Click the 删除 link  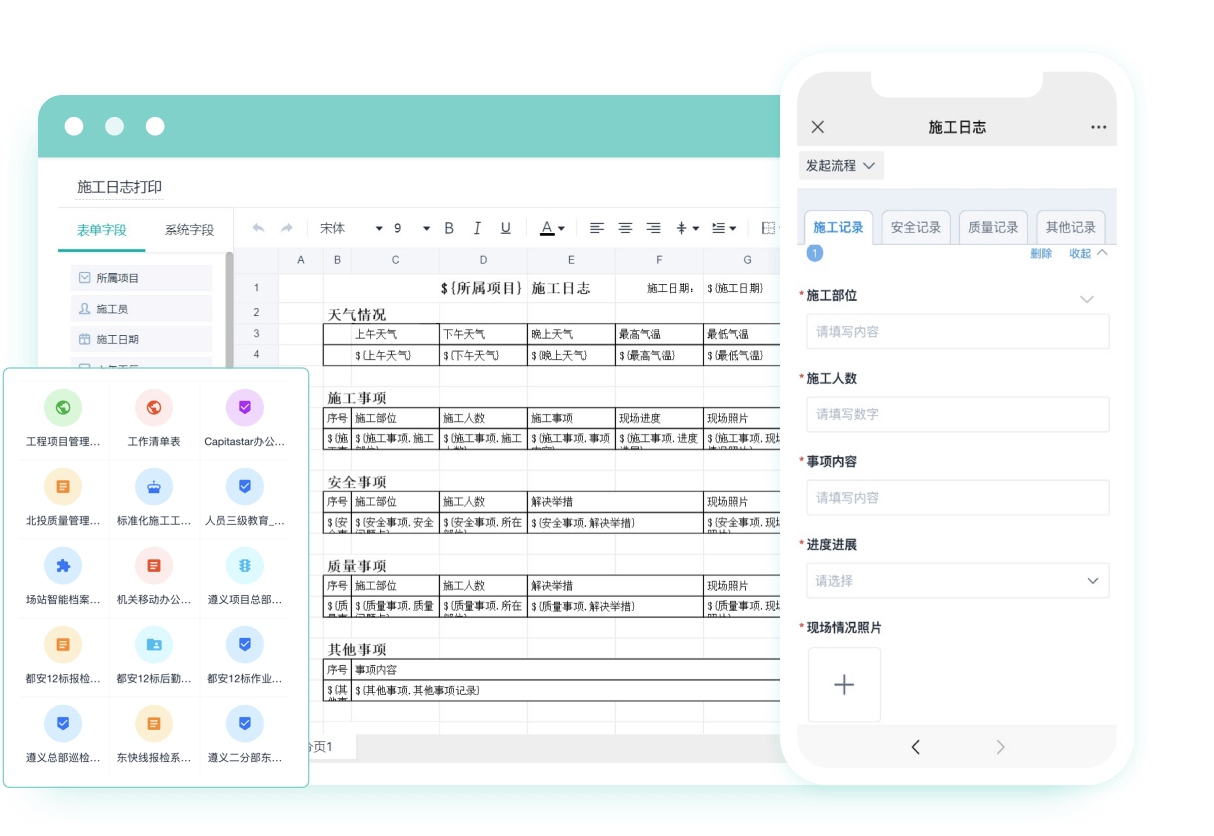(1041, 254)
